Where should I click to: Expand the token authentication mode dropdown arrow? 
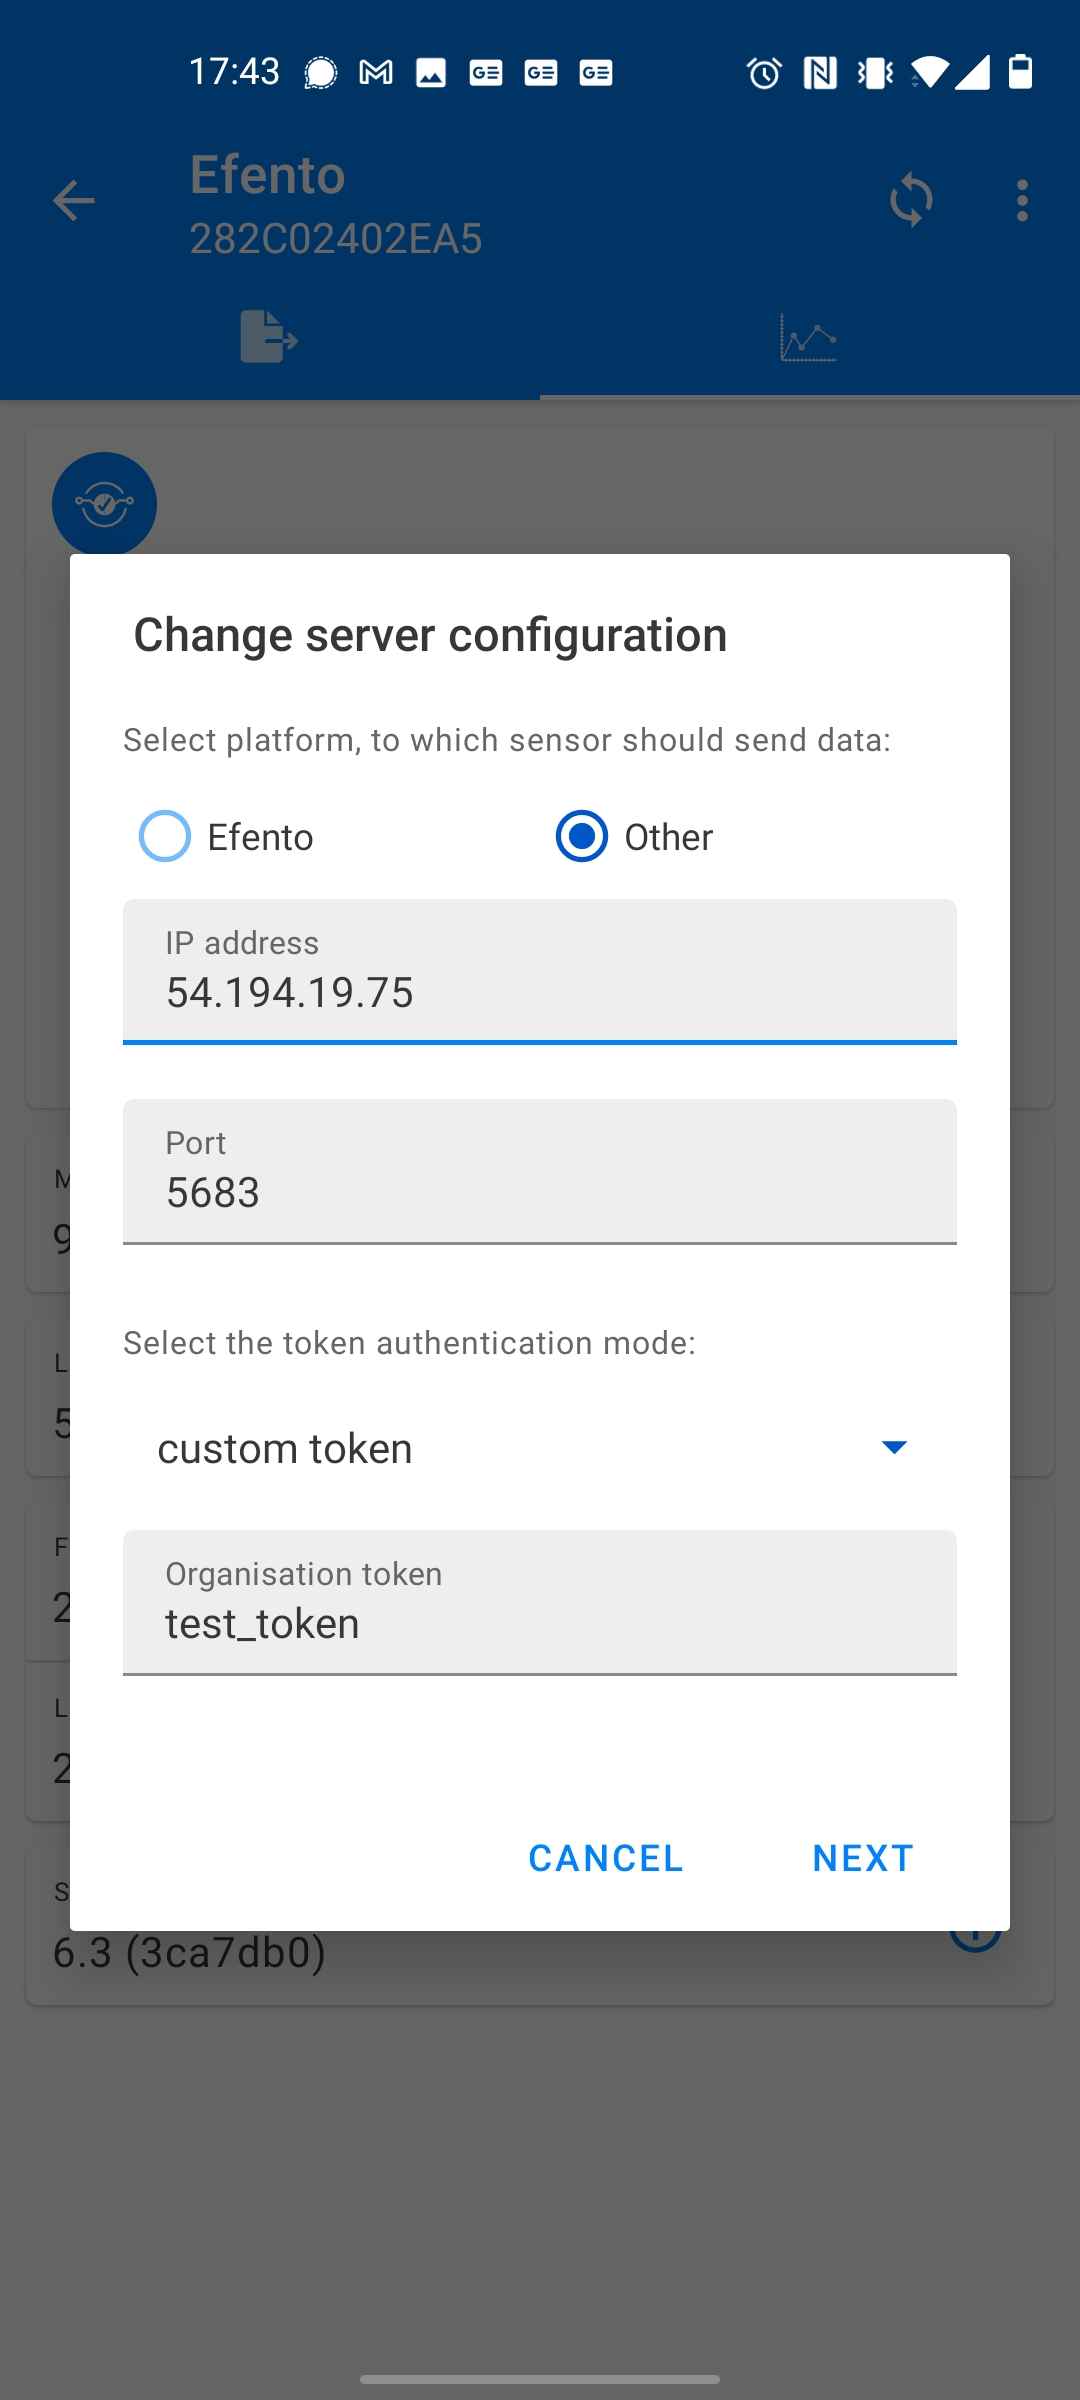(x=894, y=1447)
